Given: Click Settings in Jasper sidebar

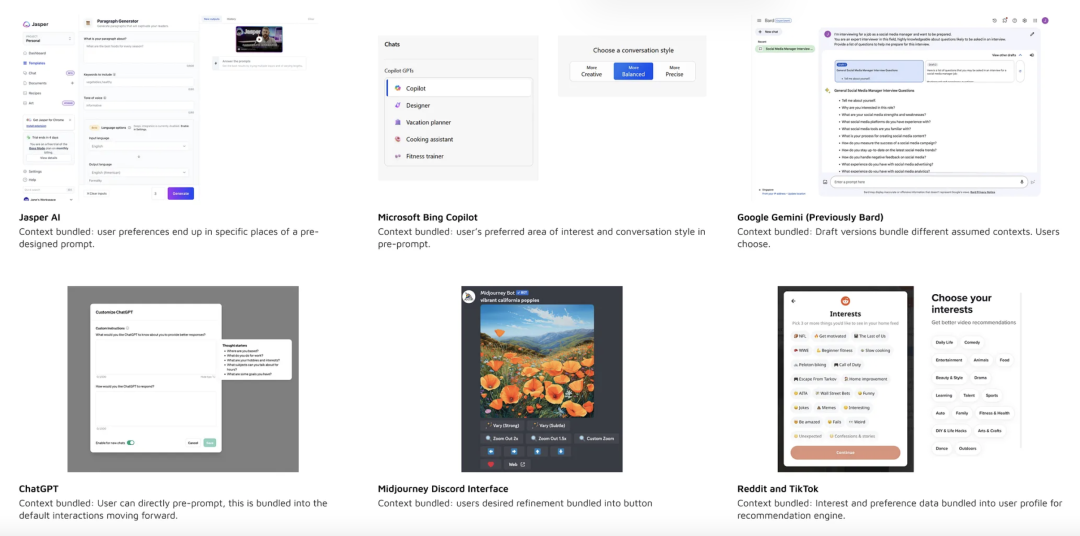Looking at the screenshot, I should pos(34,171).
